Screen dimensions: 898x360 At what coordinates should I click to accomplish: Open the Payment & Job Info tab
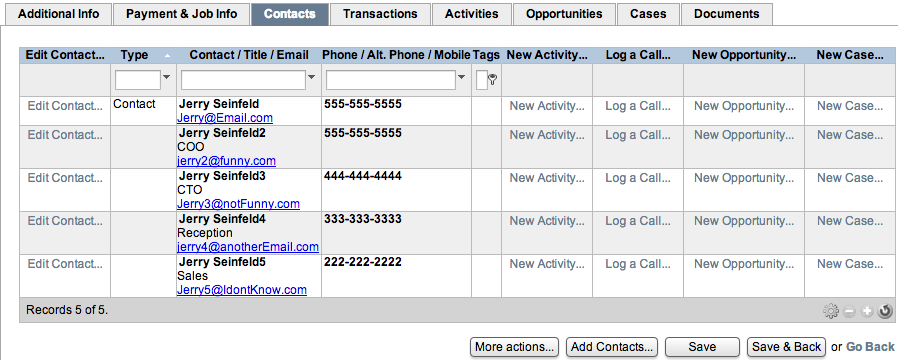point(182,14)
